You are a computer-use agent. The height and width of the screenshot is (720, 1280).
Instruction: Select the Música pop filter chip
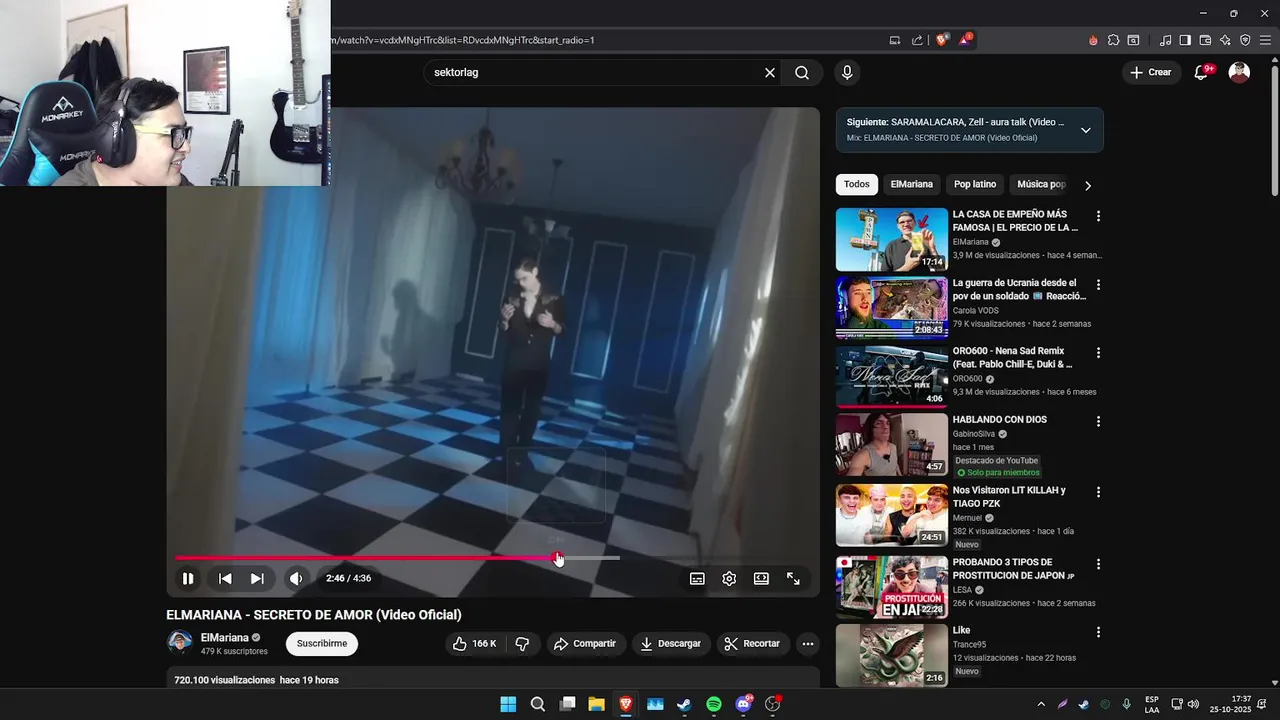pos(1041,184)
